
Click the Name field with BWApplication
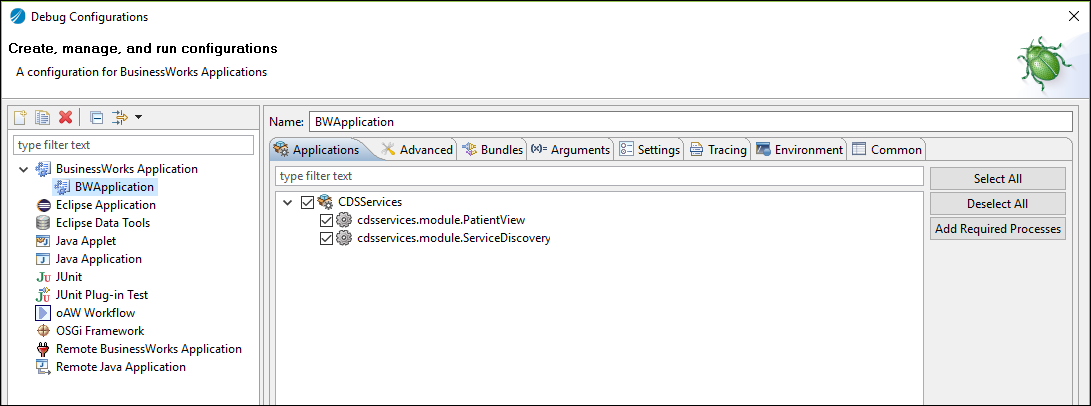pyautogui.click(x=690, y=122)
